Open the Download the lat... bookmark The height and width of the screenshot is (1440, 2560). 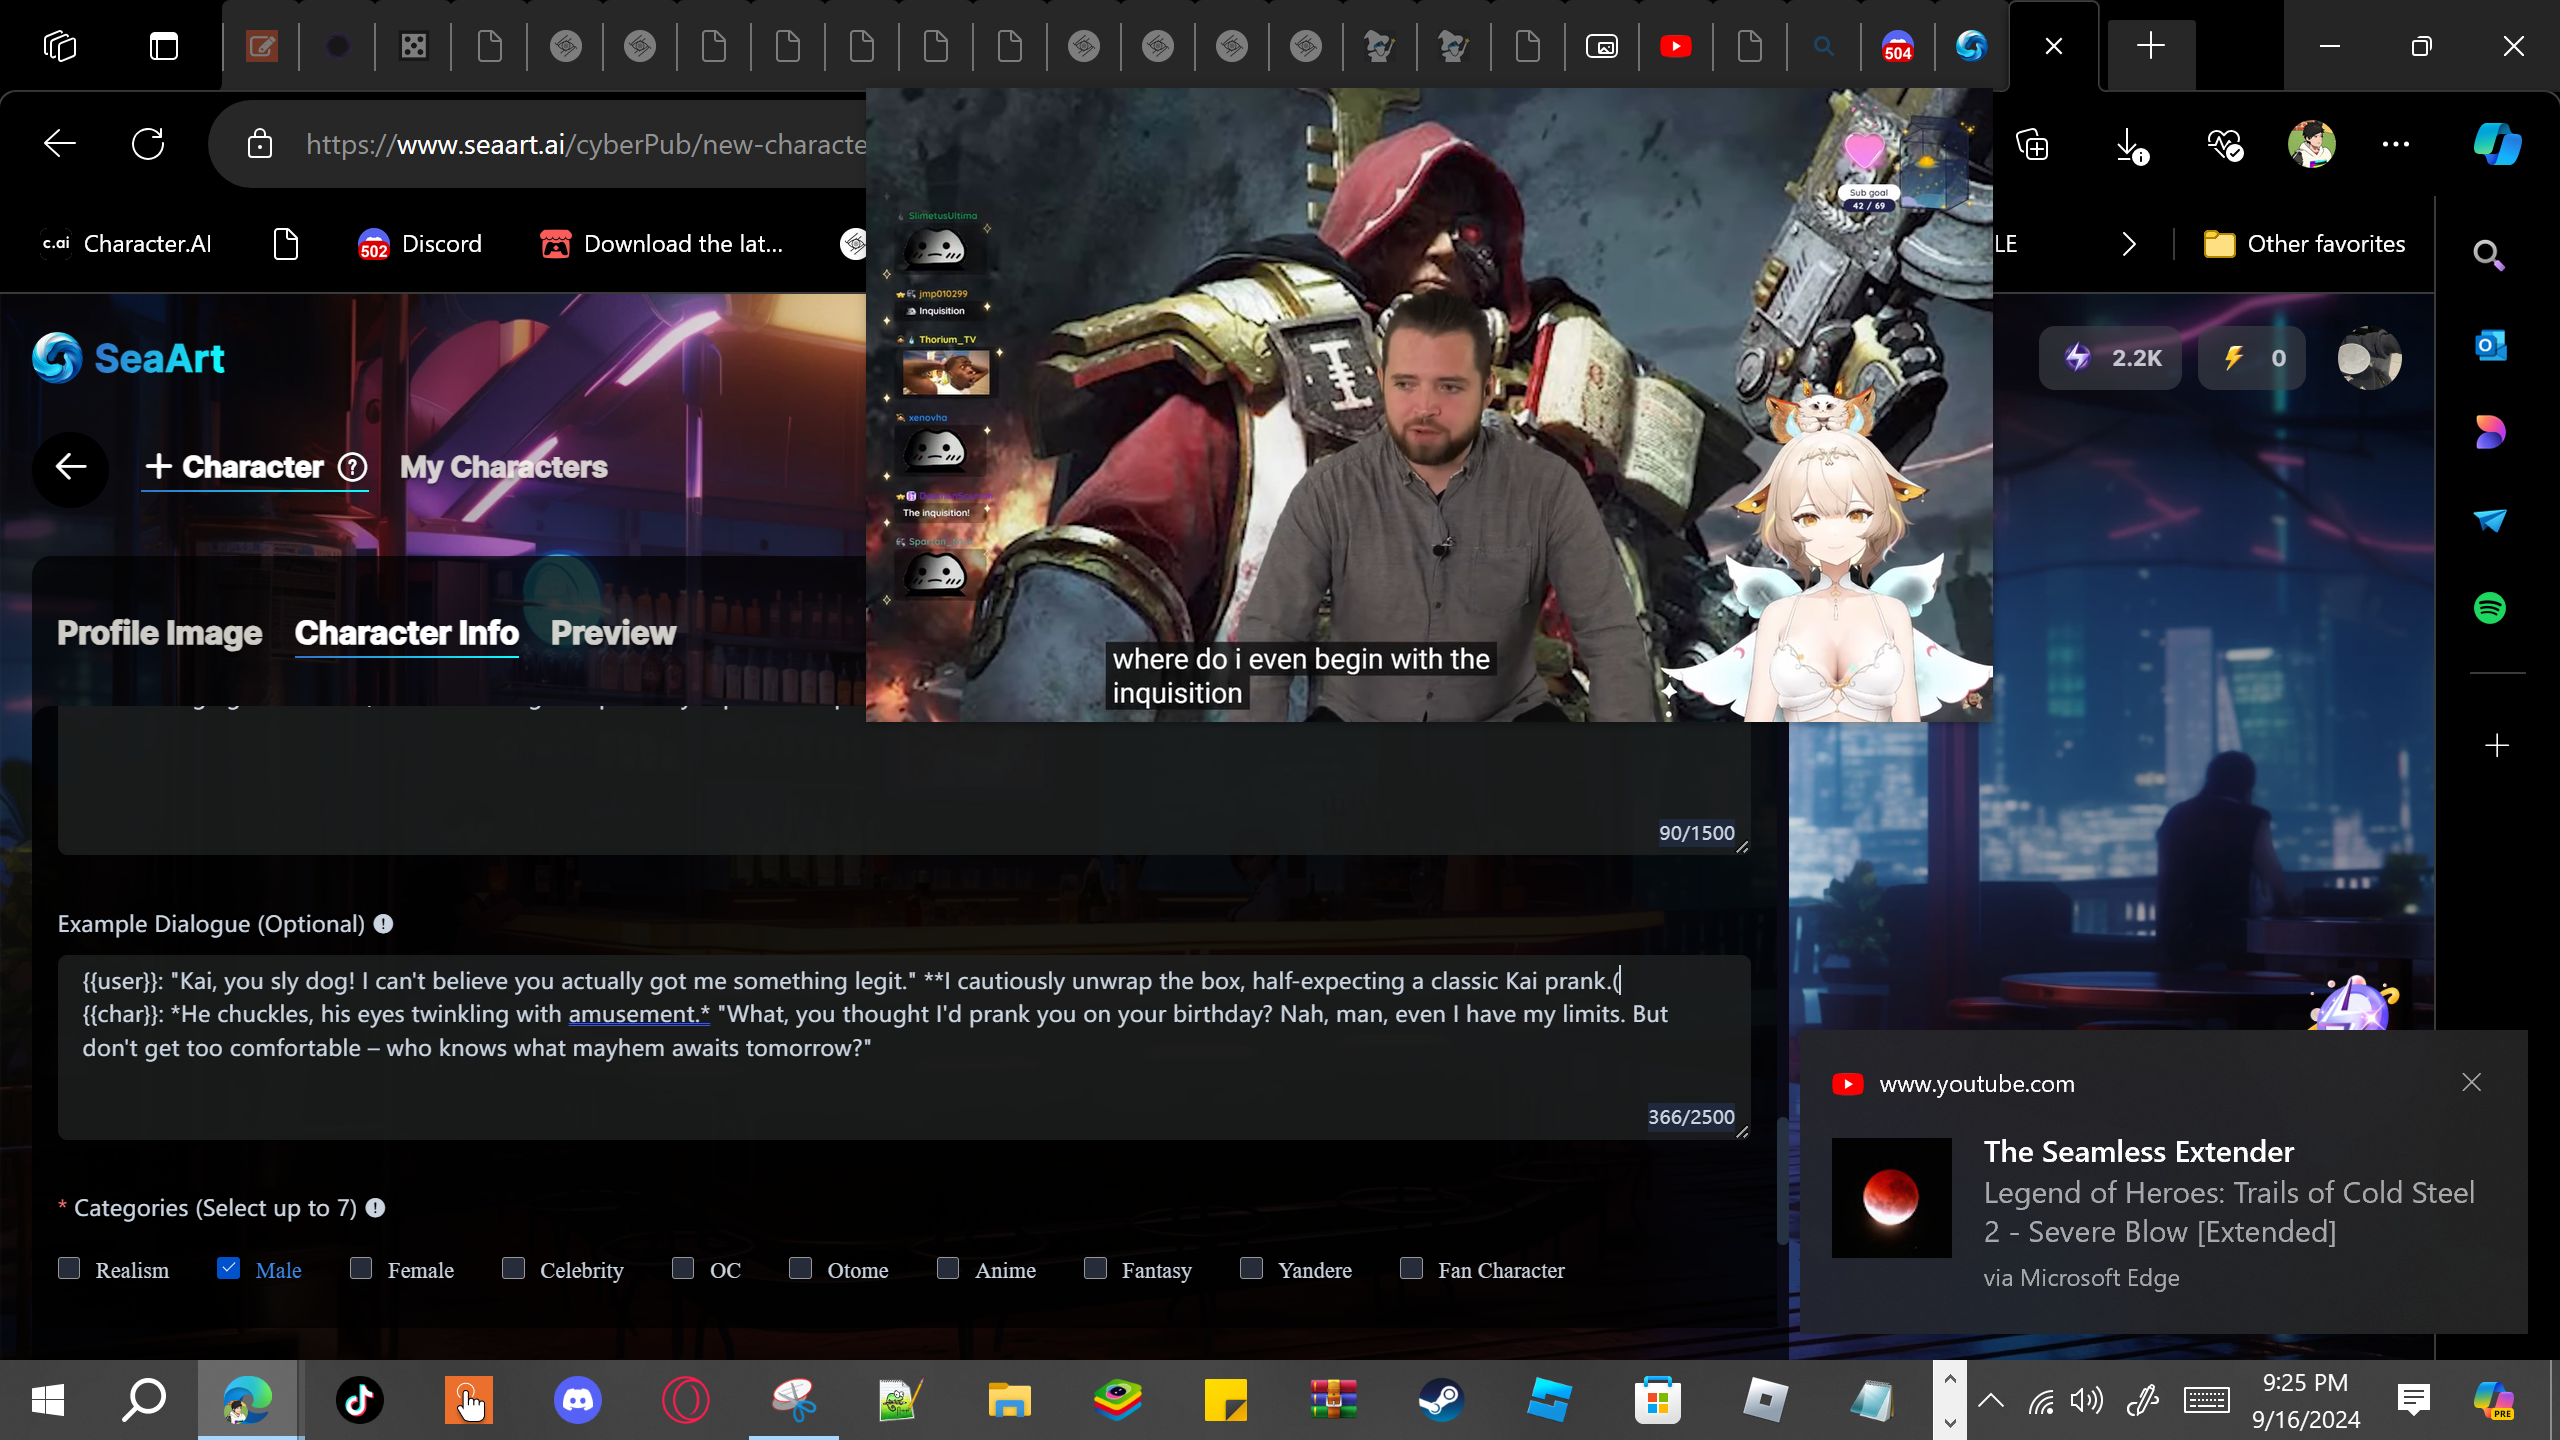click(x=662, y=244)
